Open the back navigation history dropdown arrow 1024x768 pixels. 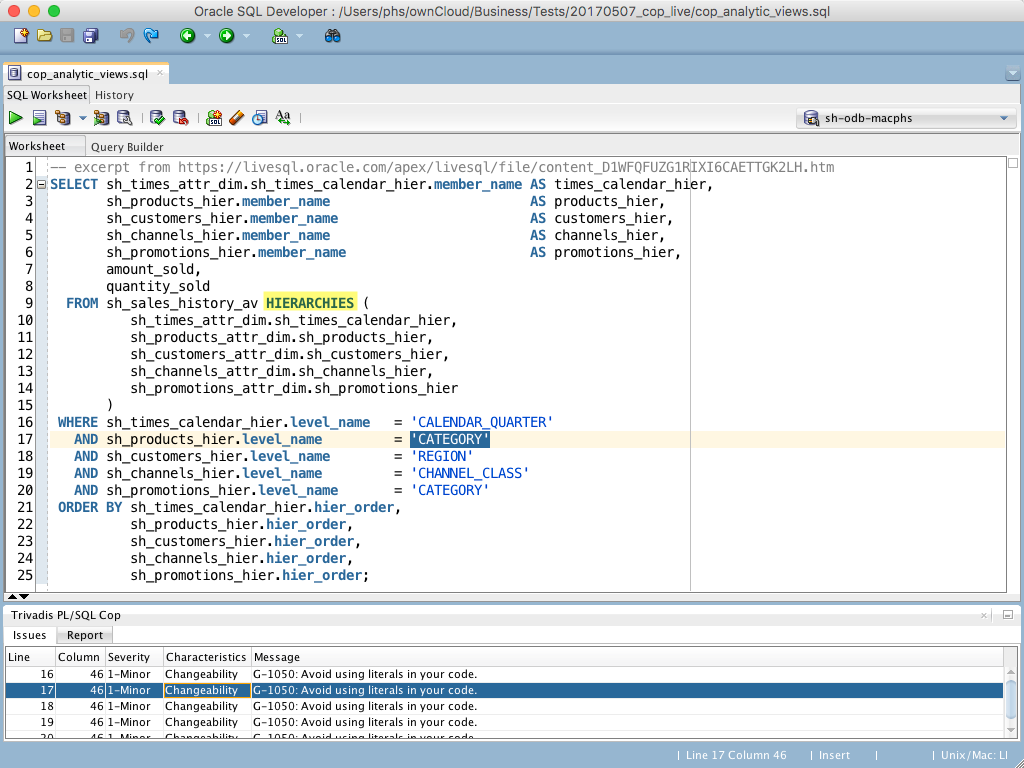[x=207, y=36]
